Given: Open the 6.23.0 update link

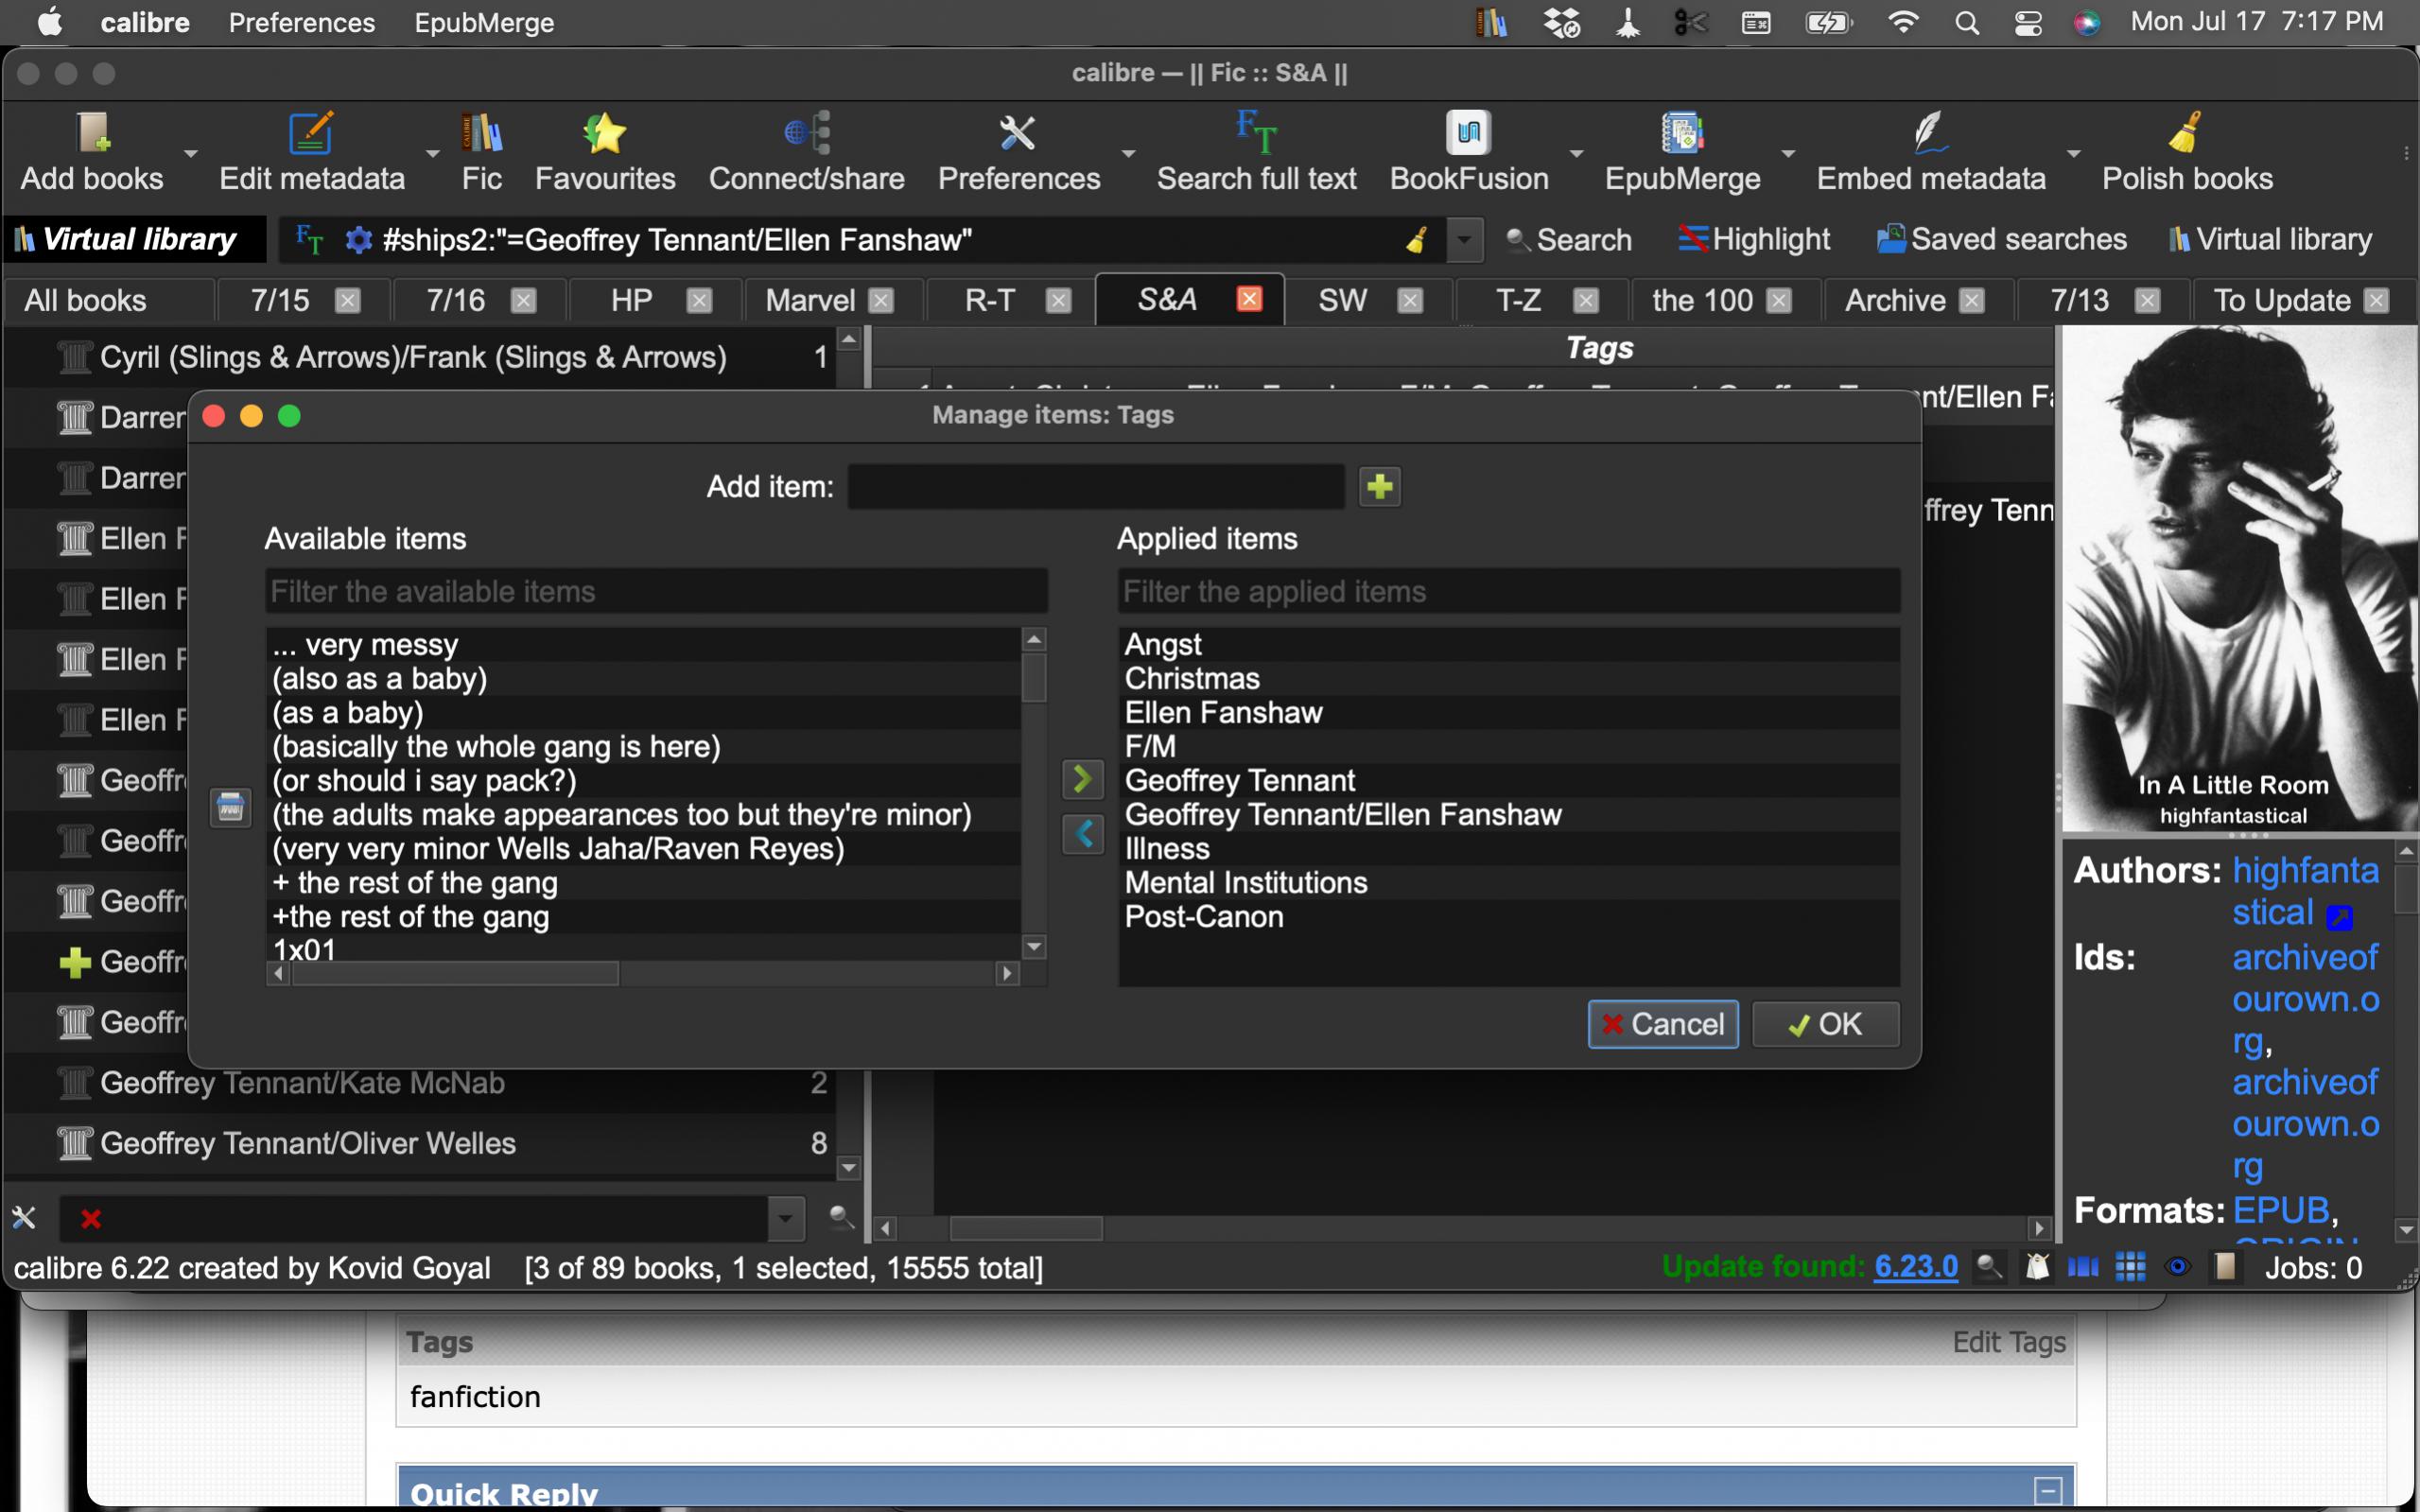Looking at the screenshot, I should click(1915, 1267).
